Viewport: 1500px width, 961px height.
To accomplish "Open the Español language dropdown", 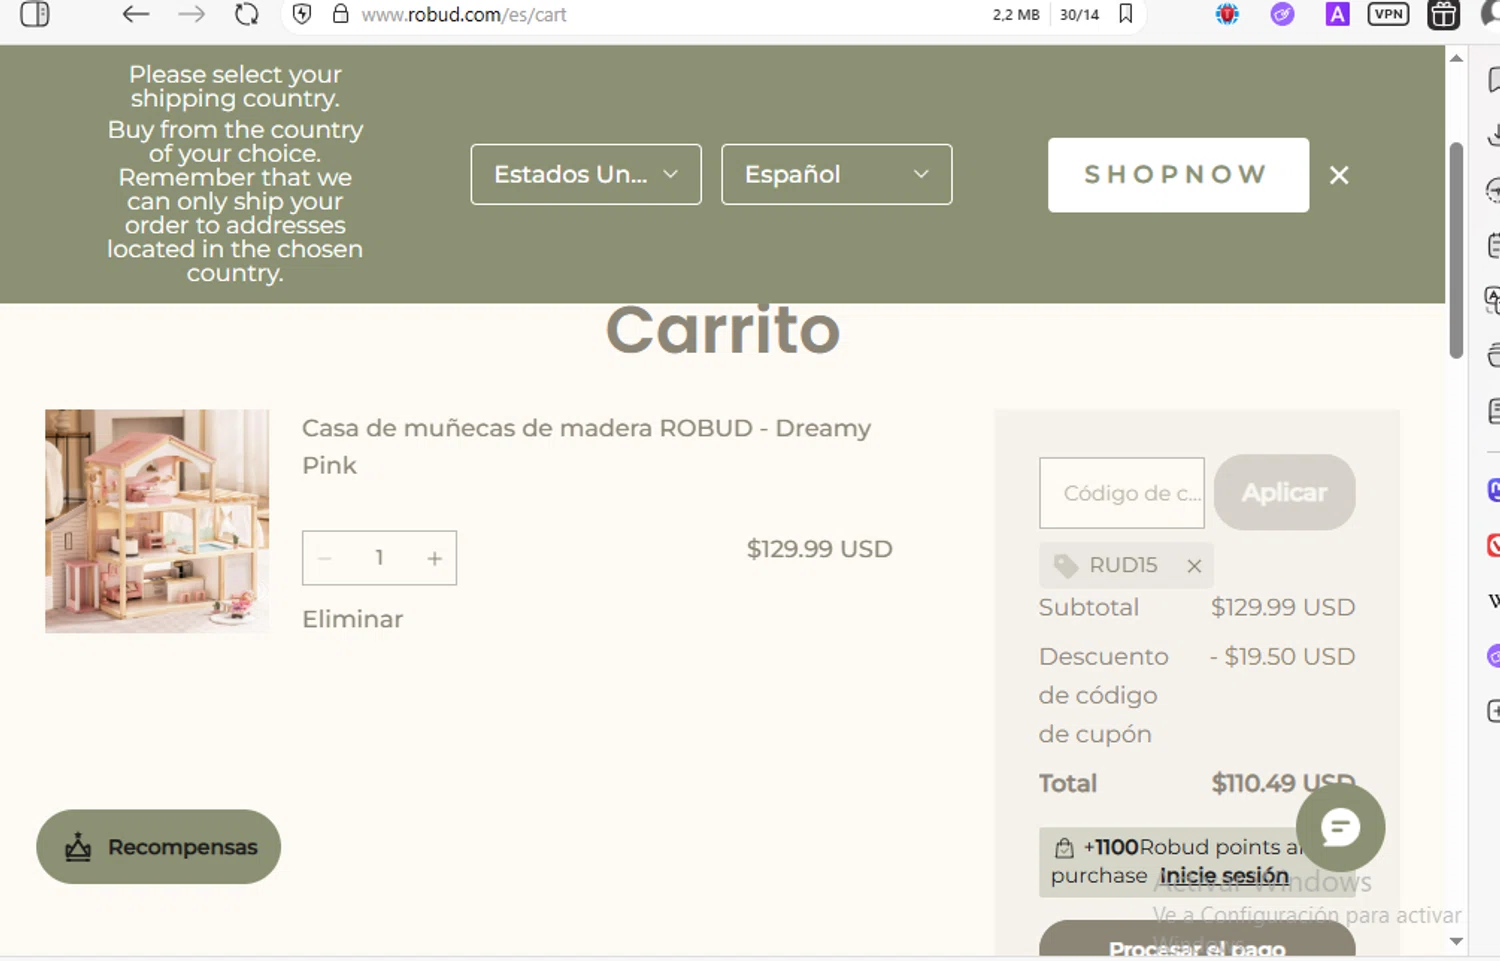I will [836, 174].
